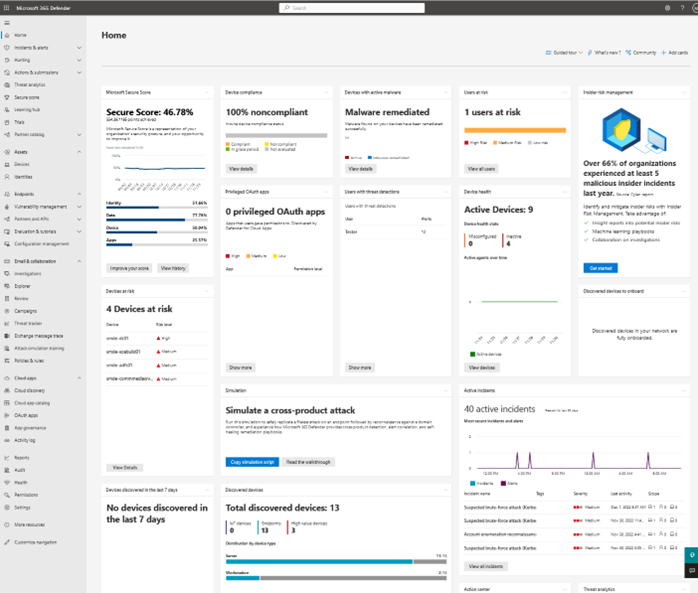Click Get started on insider risk
Screen dimensions: 698x593
pos(601,268)
